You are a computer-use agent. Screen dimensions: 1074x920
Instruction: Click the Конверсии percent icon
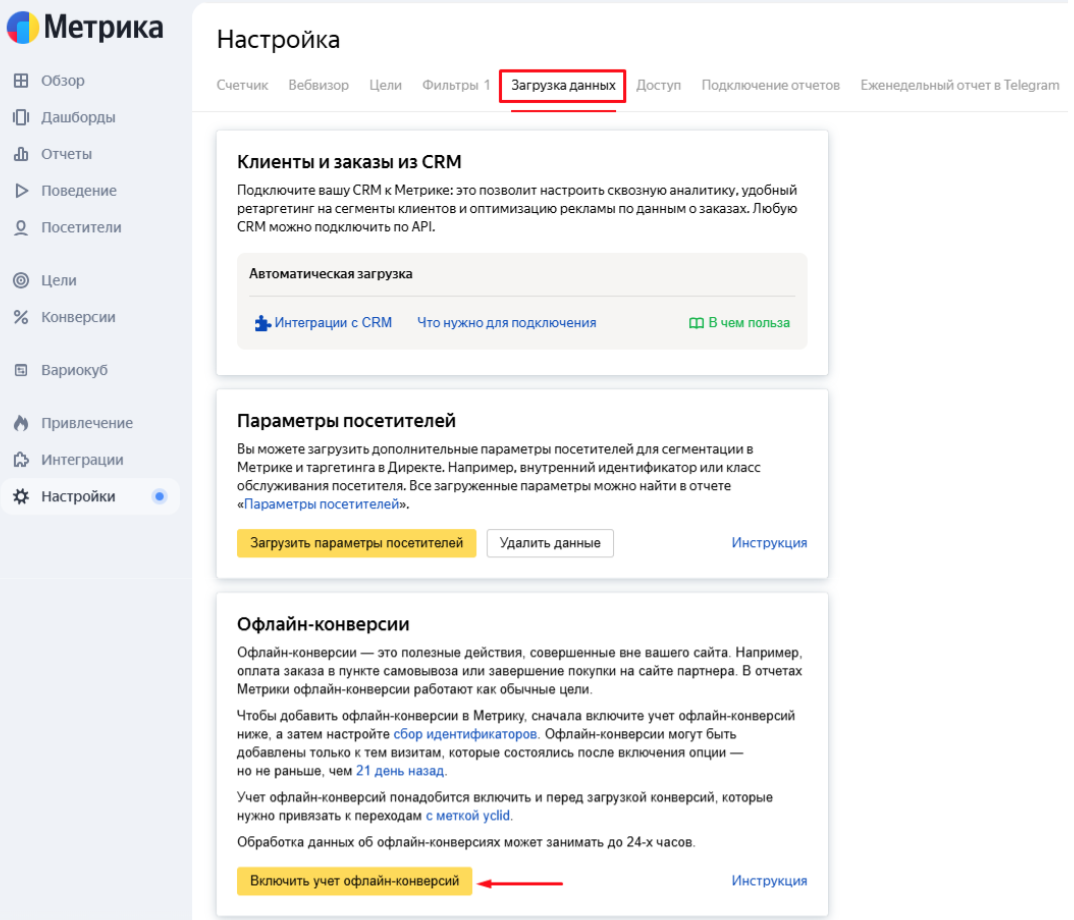tap(21, 317)
